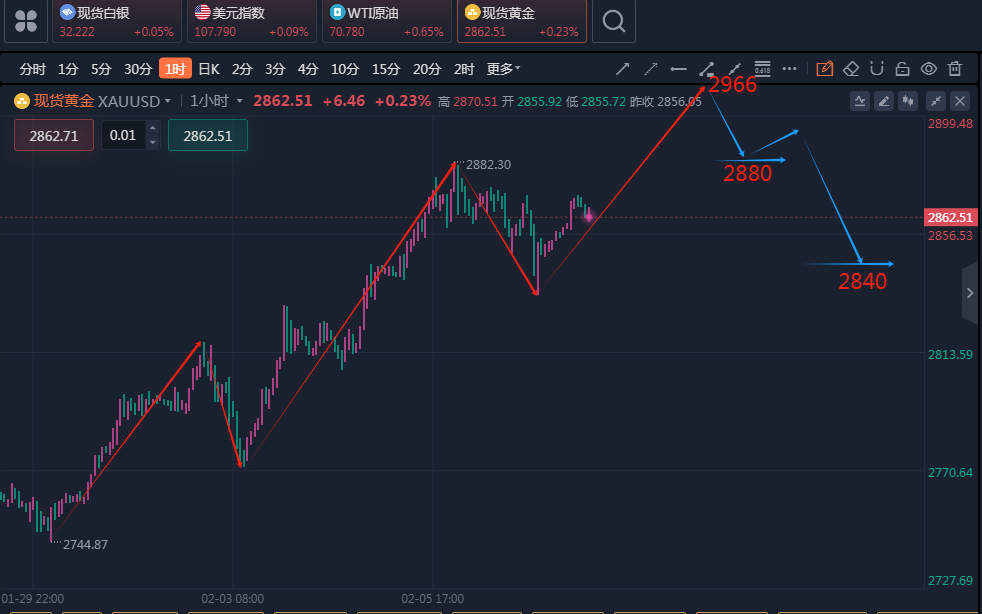Click the green buy price 2862.51 button
This screenshot has height=614, width=982.
[207, 135]
